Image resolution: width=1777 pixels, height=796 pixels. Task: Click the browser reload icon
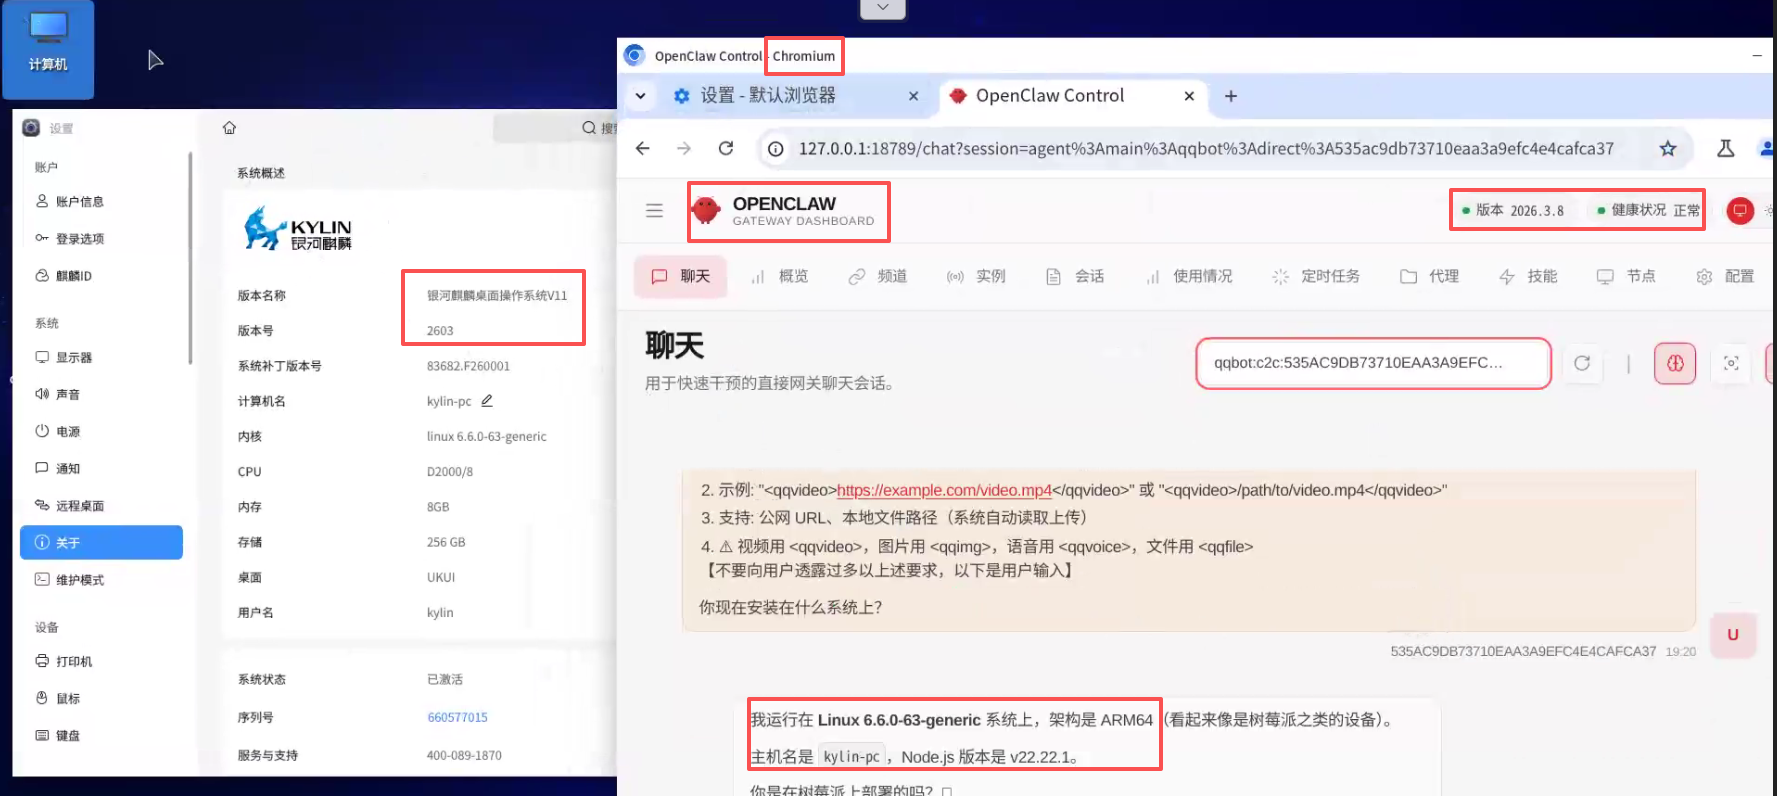tap(726, 149)
